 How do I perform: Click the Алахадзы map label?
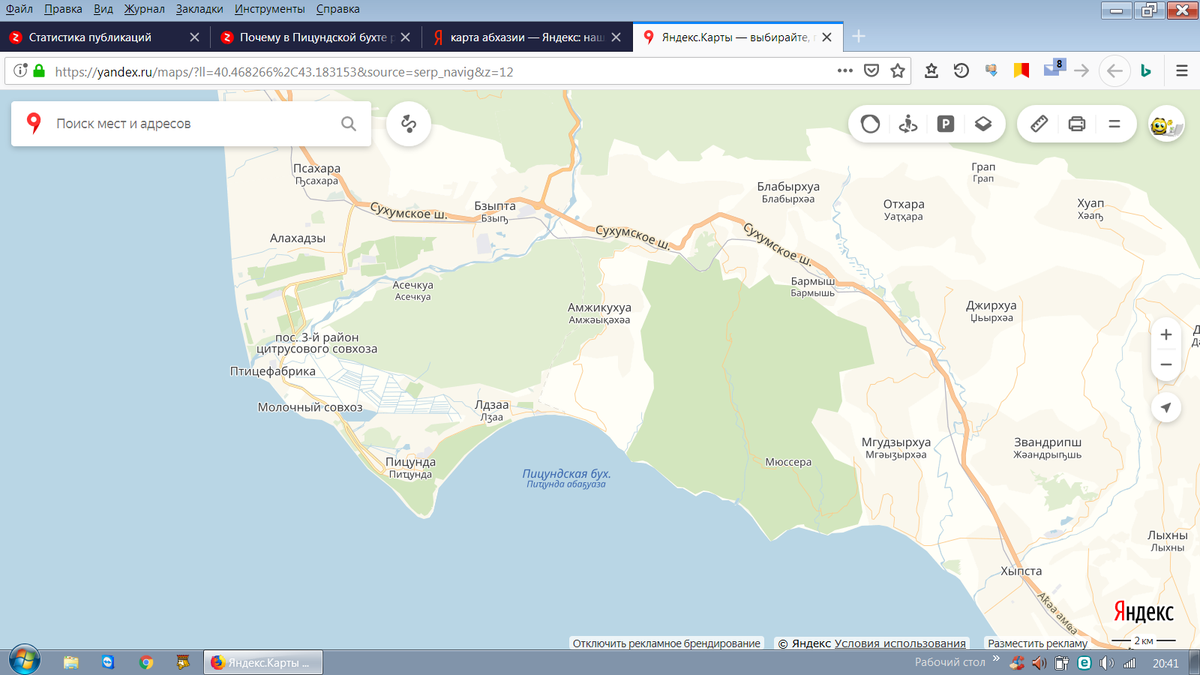point(298,239)
